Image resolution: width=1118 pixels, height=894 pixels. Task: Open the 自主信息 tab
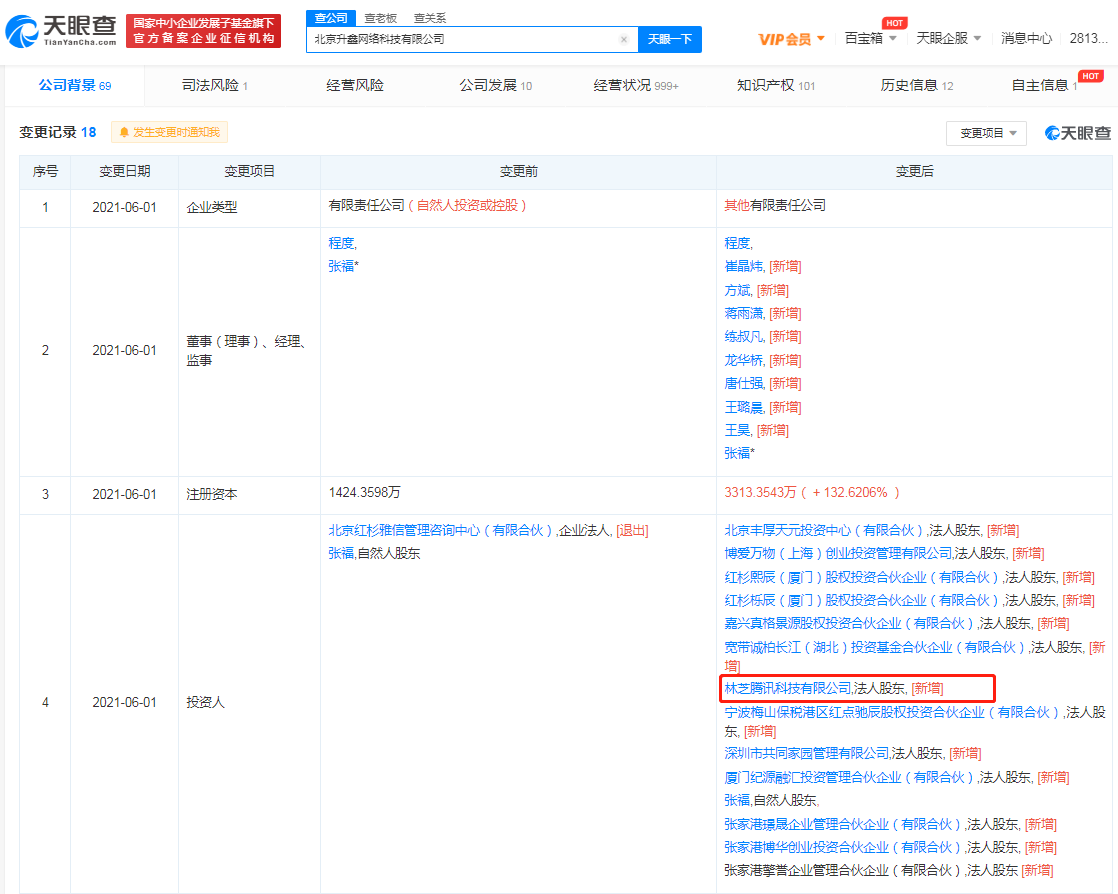[1044, 86]
